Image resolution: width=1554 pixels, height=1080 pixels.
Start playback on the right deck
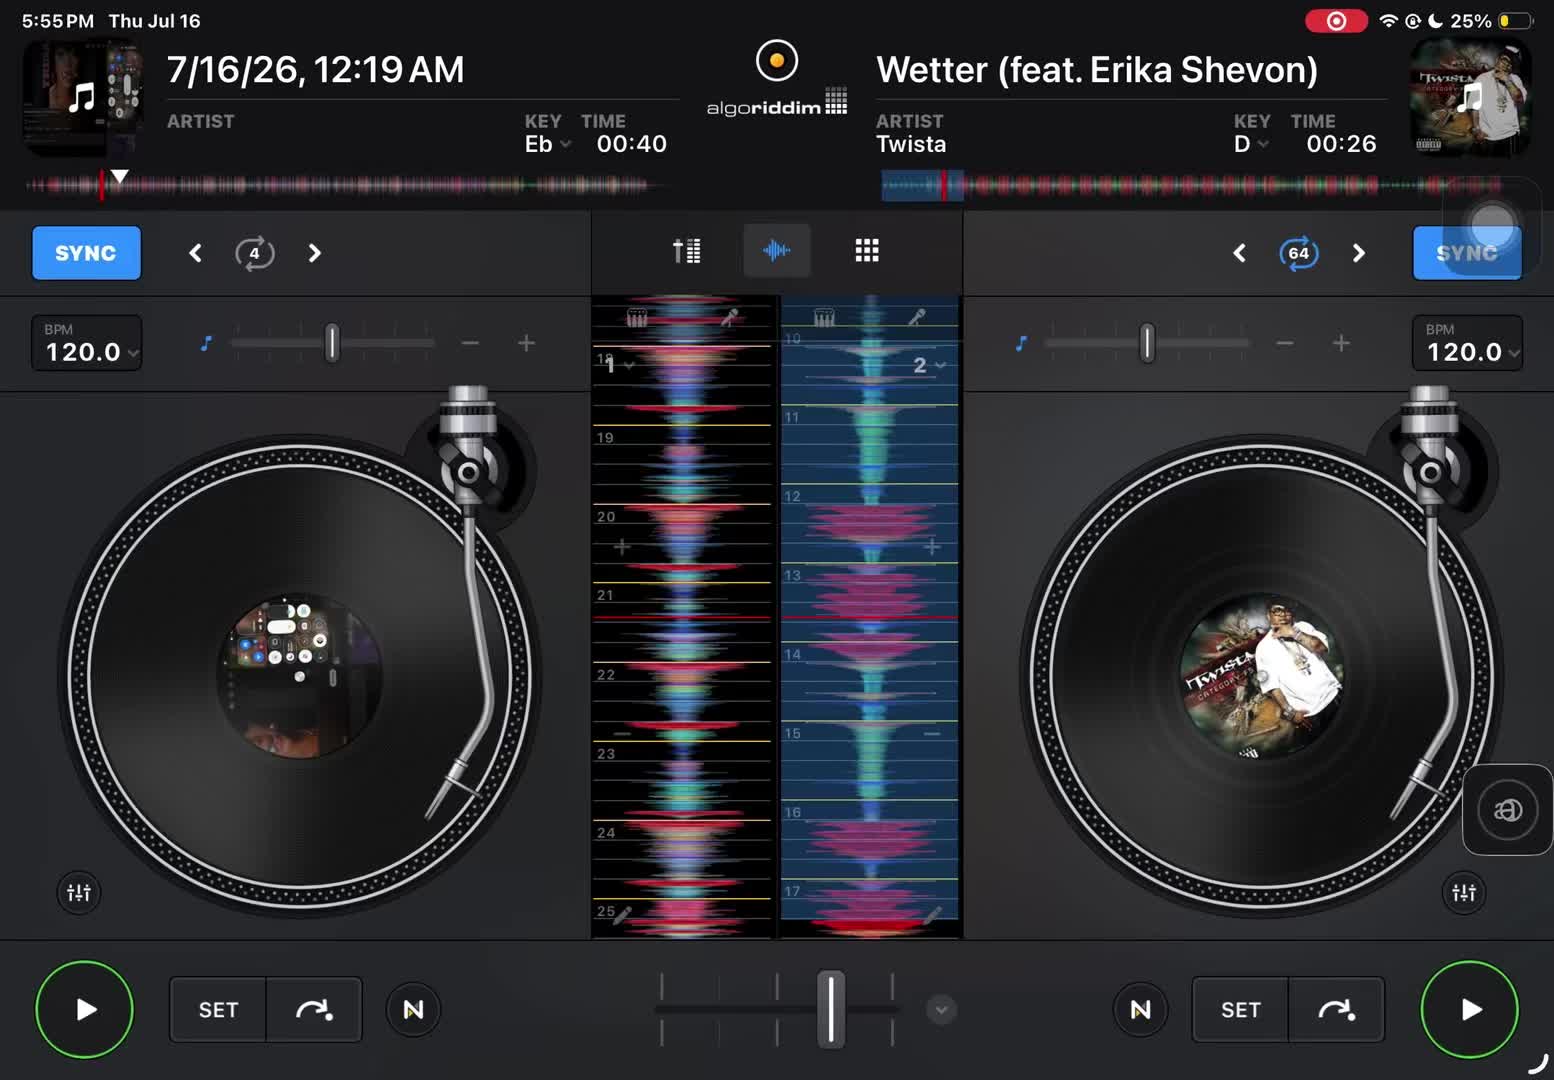coord(1469,1009)
